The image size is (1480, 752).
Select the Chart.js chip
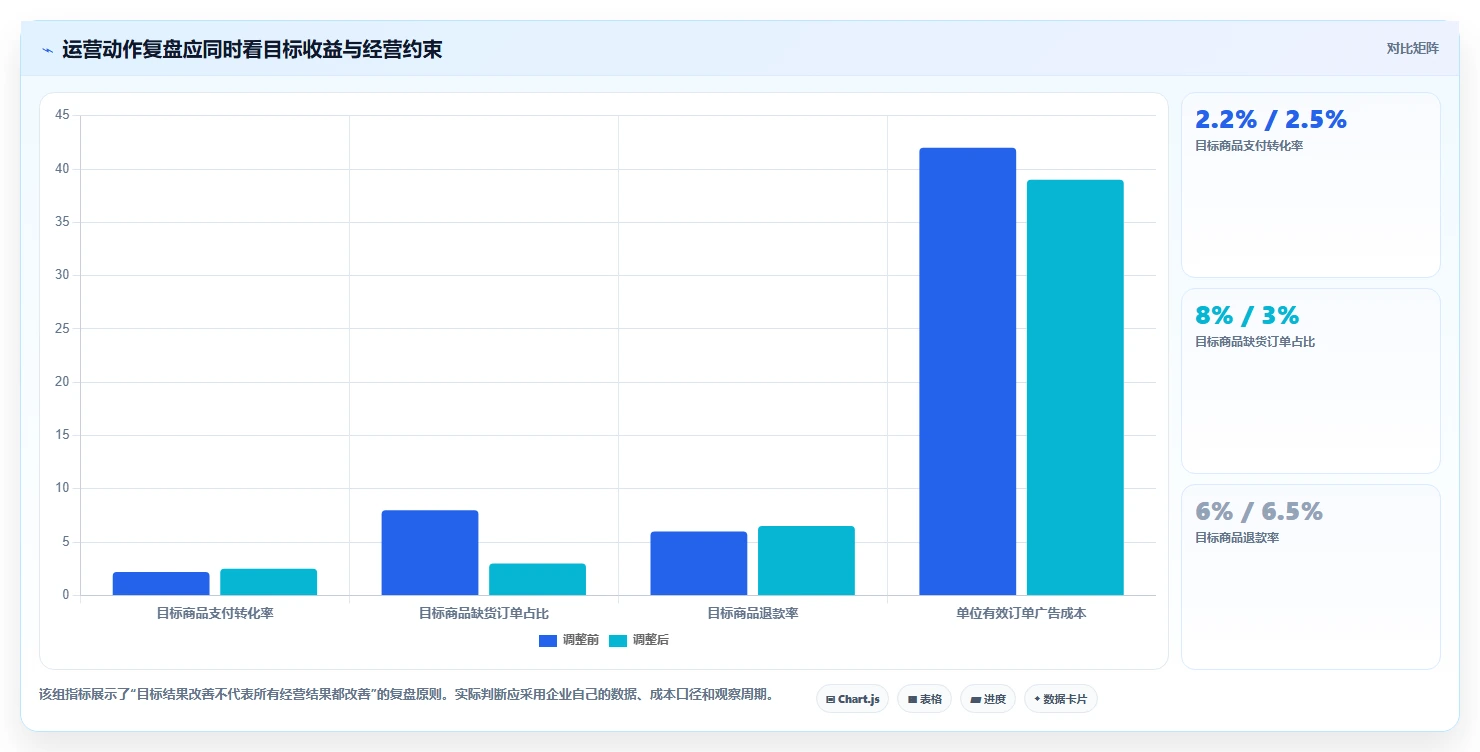(852, 699)
